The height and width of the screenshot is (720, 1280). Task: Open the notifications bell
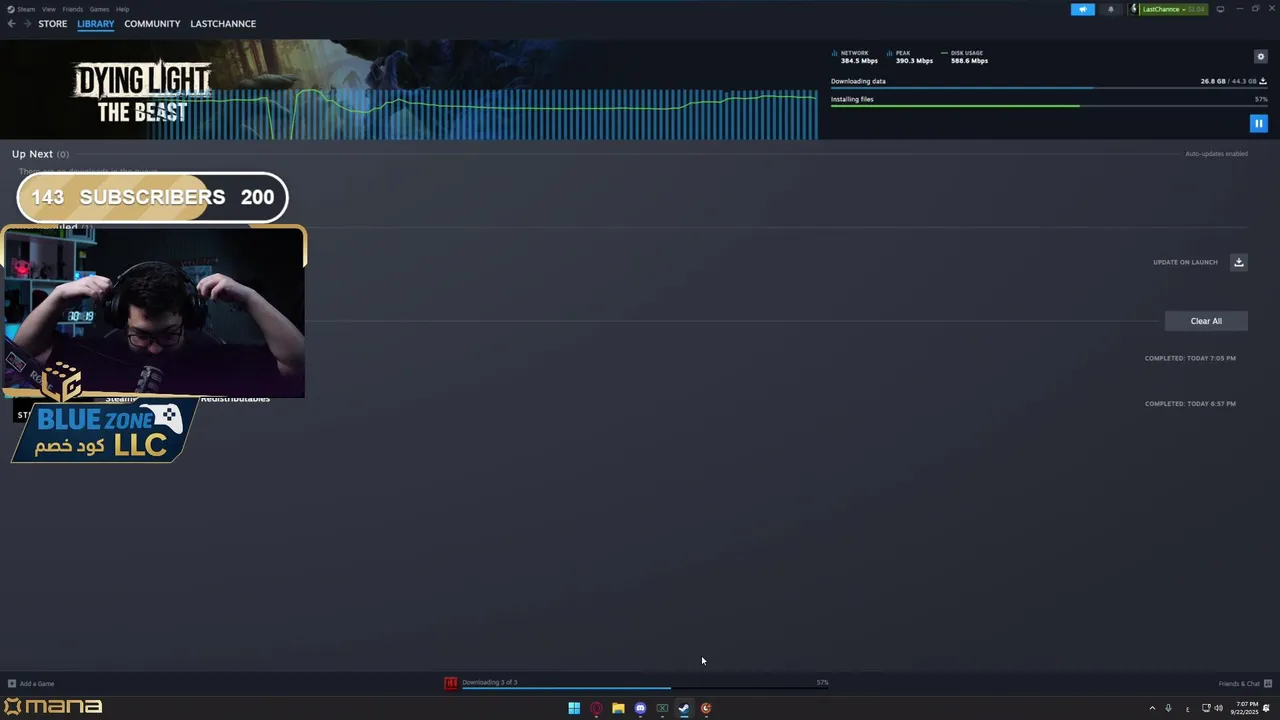click(1110, 9)
